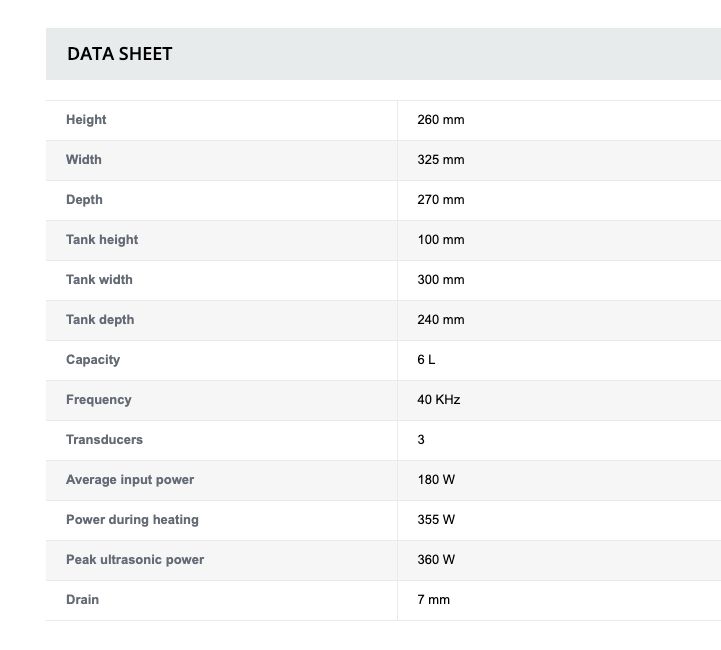721x650 pixels.
Task: Click the 40 KHz frequency value
Action: 439,400
